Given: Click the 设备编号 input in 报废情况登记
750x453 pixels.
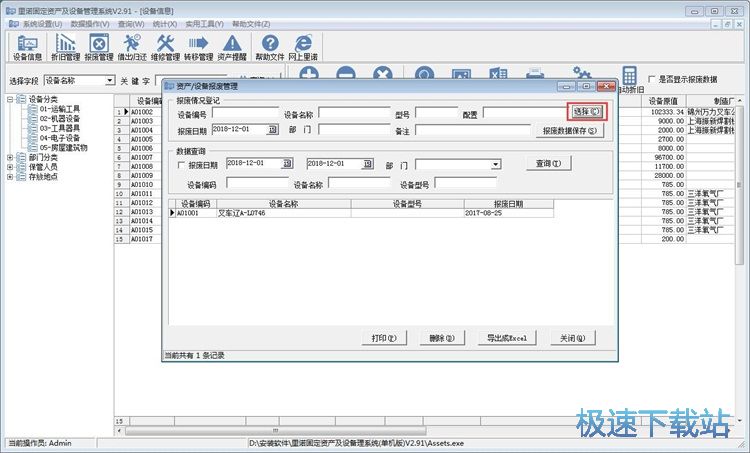Looking at the screenshot, I should click(x=246, y=112).
